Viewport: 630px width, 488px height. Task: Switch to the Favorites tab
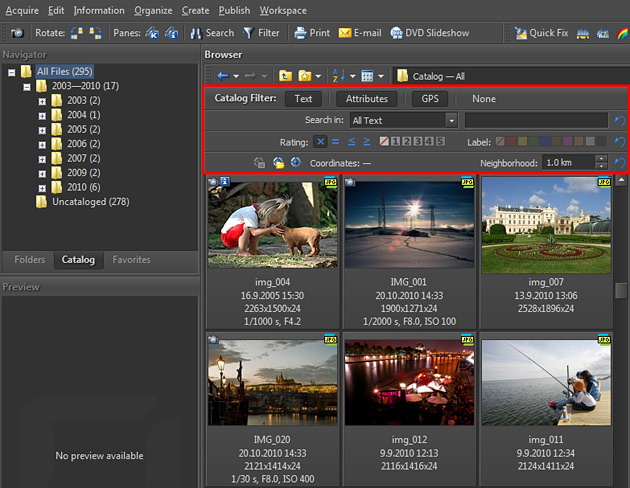tap(131, 259)
